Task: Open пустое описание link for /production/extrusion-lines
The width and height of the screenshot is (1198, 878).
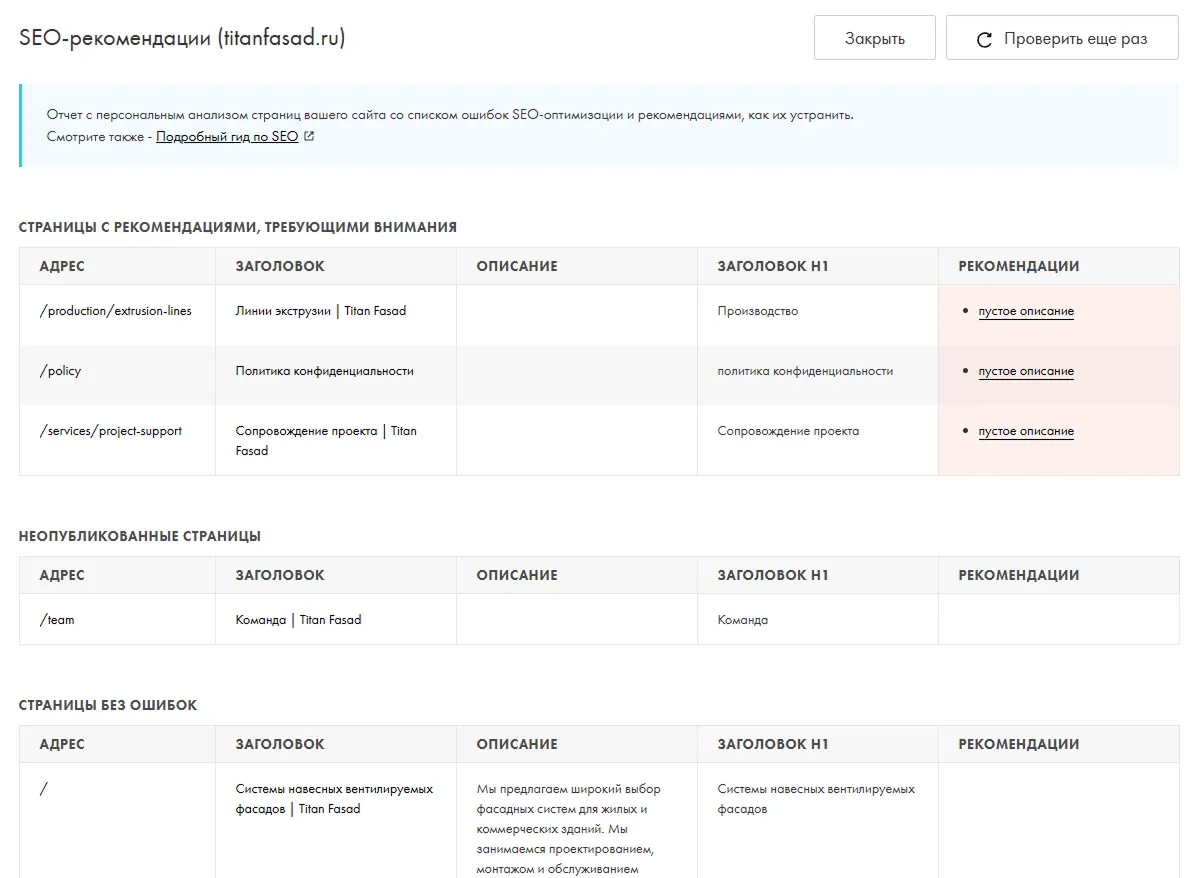Action: (1025, 311)
